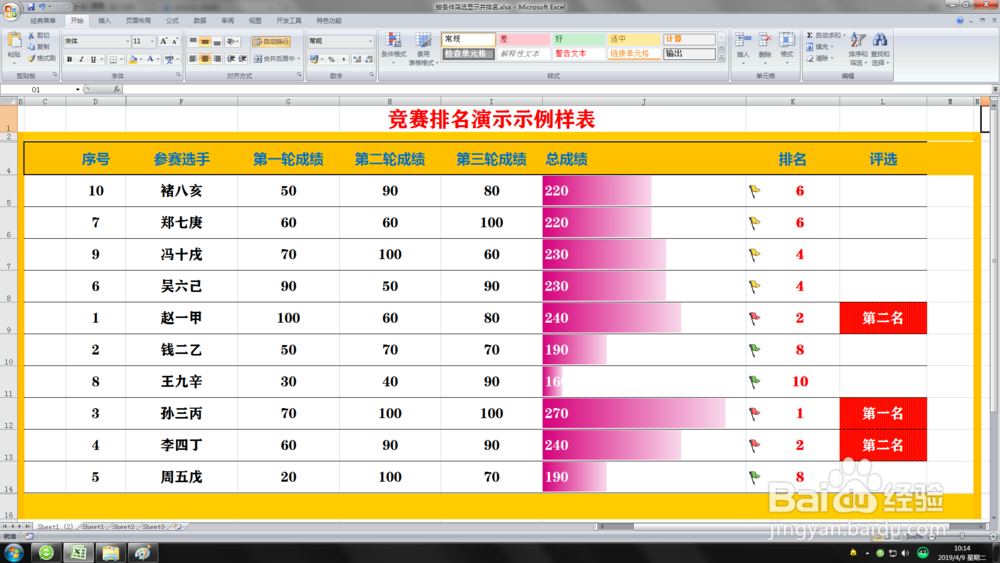Viewport: 1000px width, 563px height.
Task: Toggle bold formatting
Action: 70,59
